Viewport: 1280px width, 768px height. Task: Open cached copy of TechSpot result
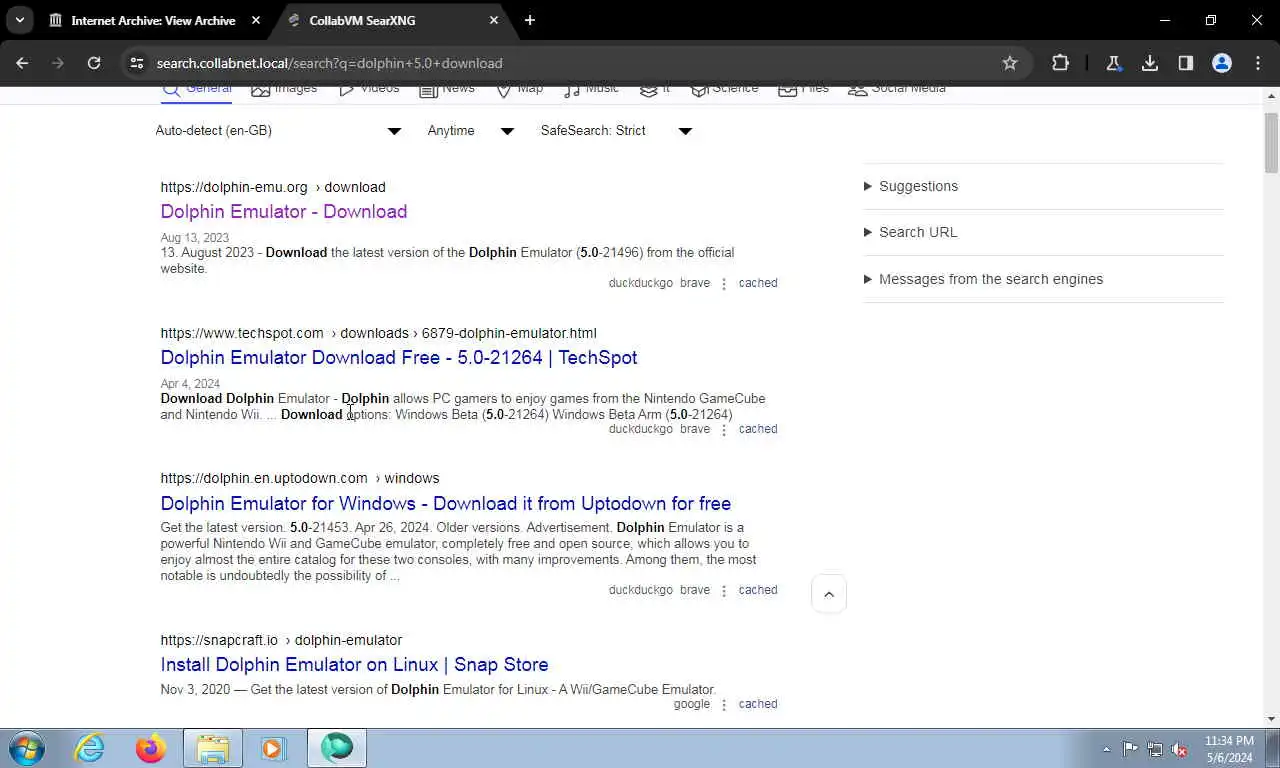pyautogui.click(x=758, y=429)
